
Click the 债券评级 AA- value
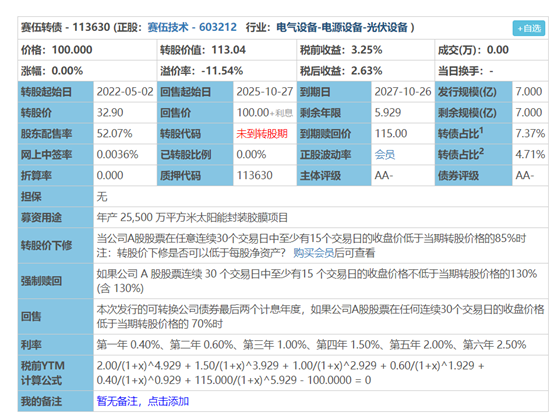click(525, 175)
